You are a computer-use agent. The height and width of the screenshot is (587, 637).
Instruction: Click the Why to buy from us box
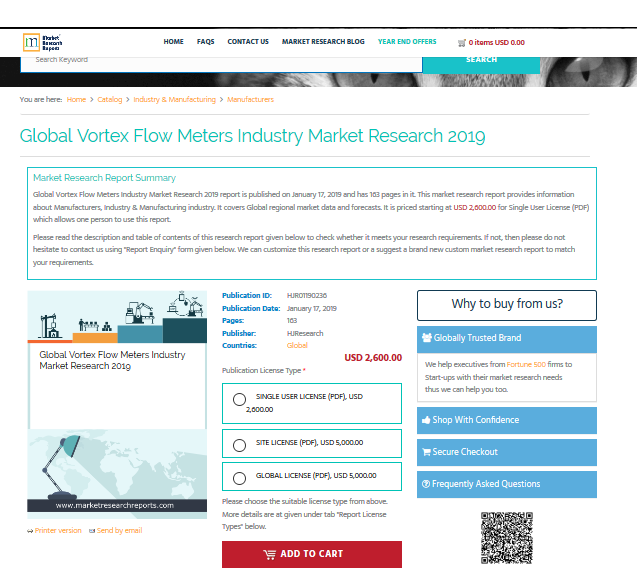[507, 305]
